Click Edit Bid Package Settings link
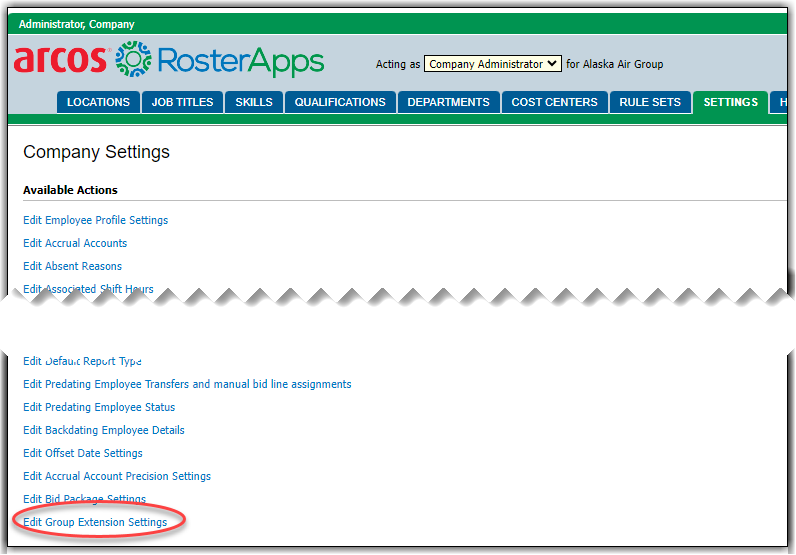This screenshot has height=555, width=796. point(84,499)
